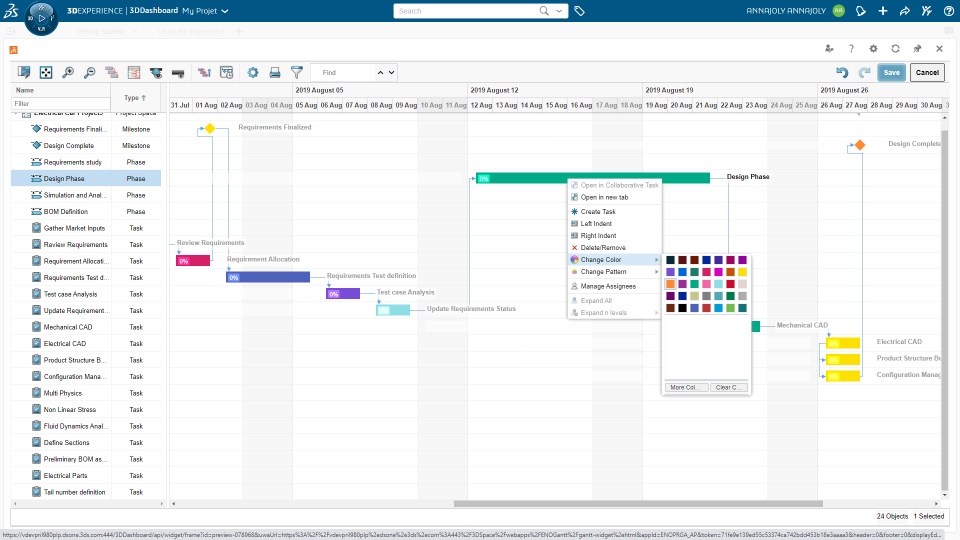Open the search options dropdown chevron
960x540 pixels.
559,11
